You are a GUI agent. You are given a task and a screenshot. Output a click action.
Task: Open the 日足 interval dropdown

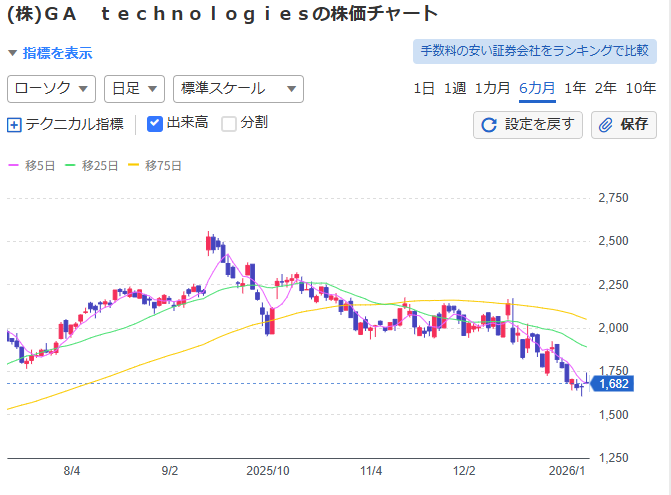134,89
